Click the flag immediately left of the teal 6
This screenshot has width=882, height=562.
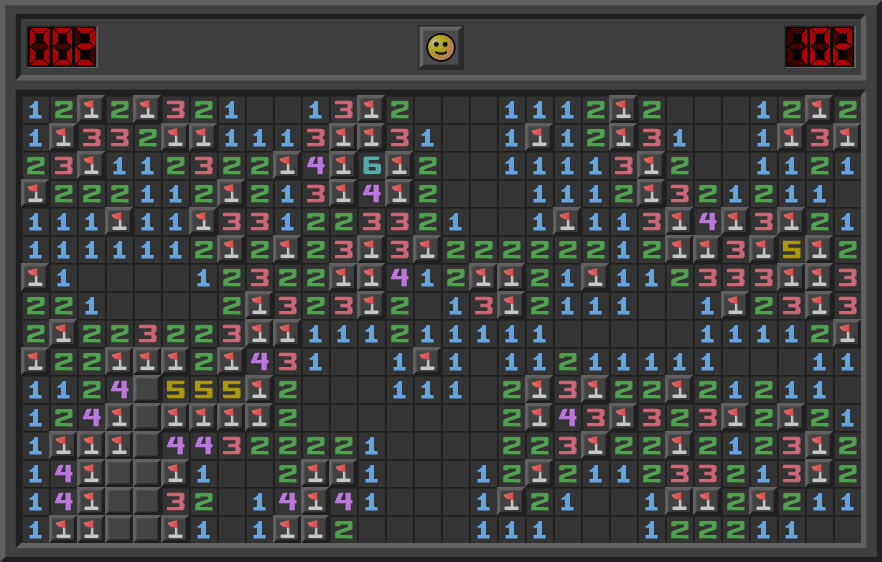point(344,165)
